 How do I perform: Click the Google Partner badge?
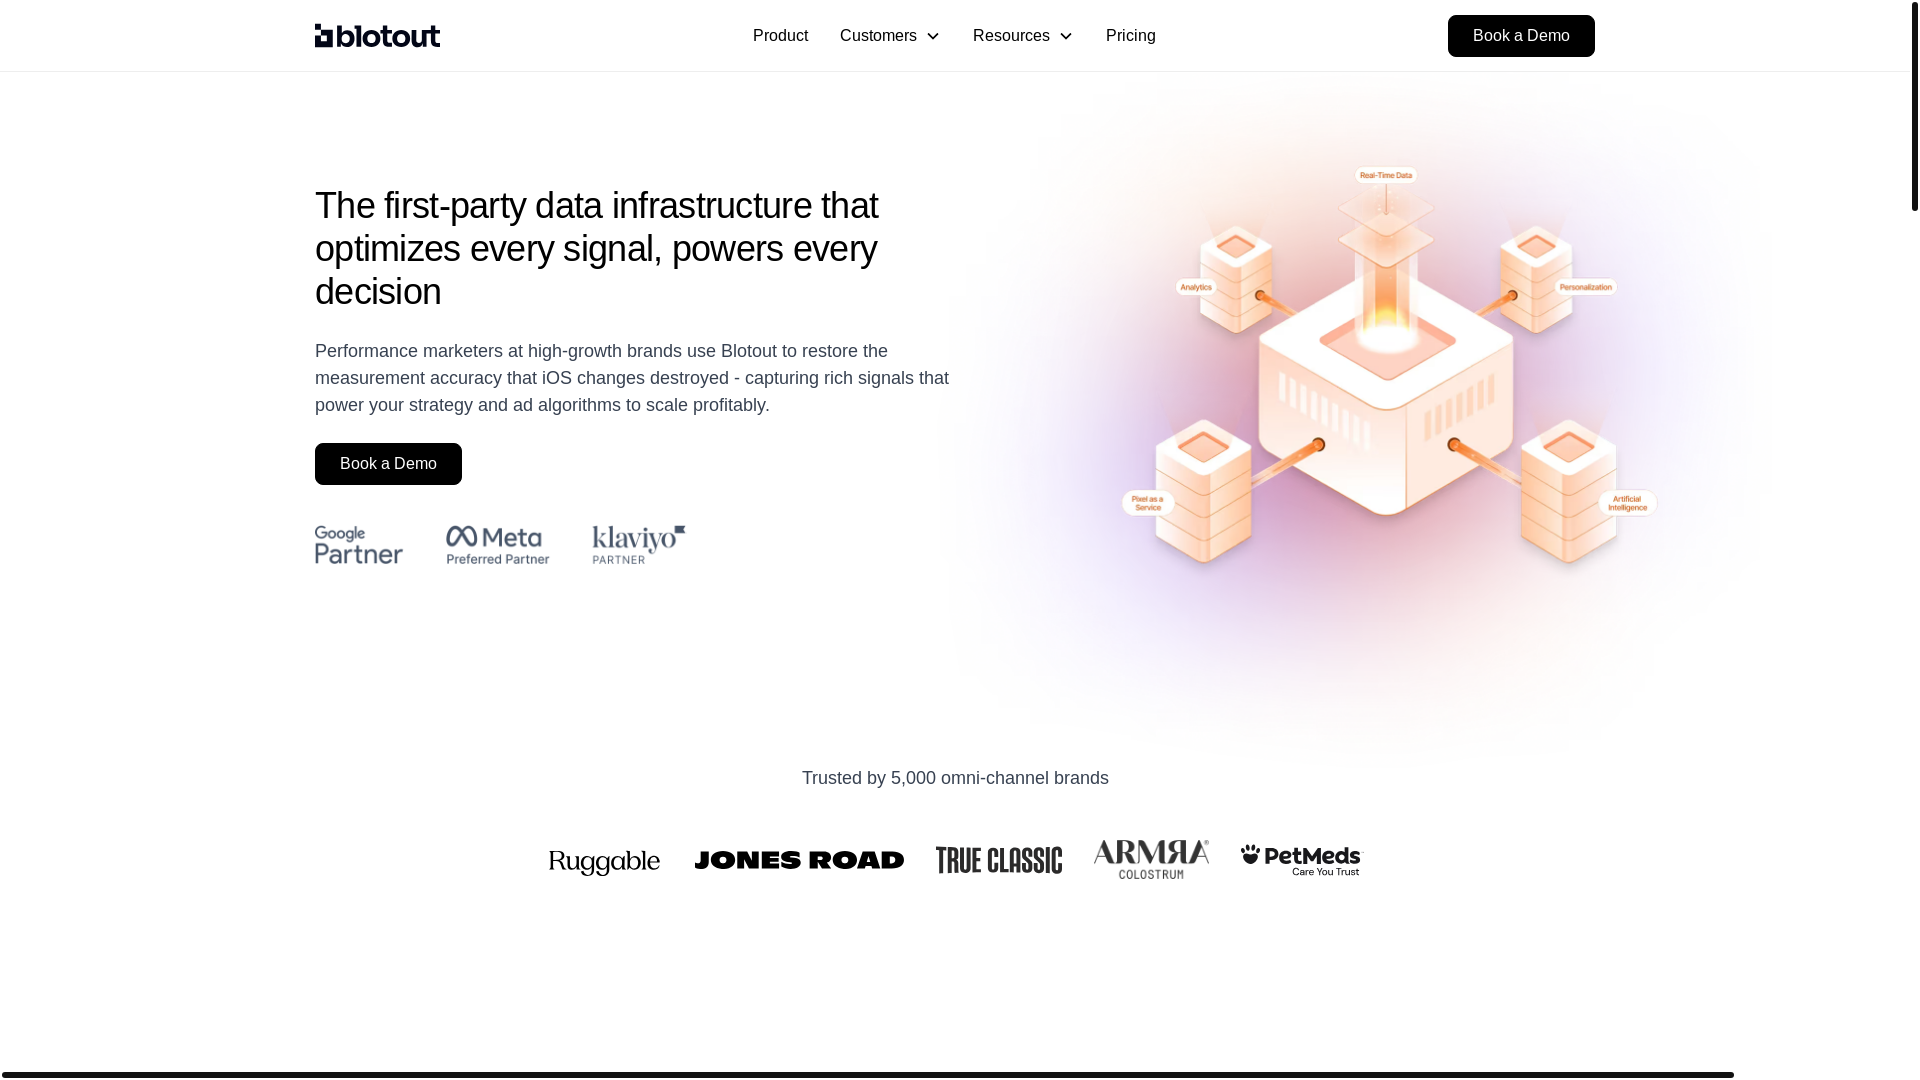click(x=359, y=545)
